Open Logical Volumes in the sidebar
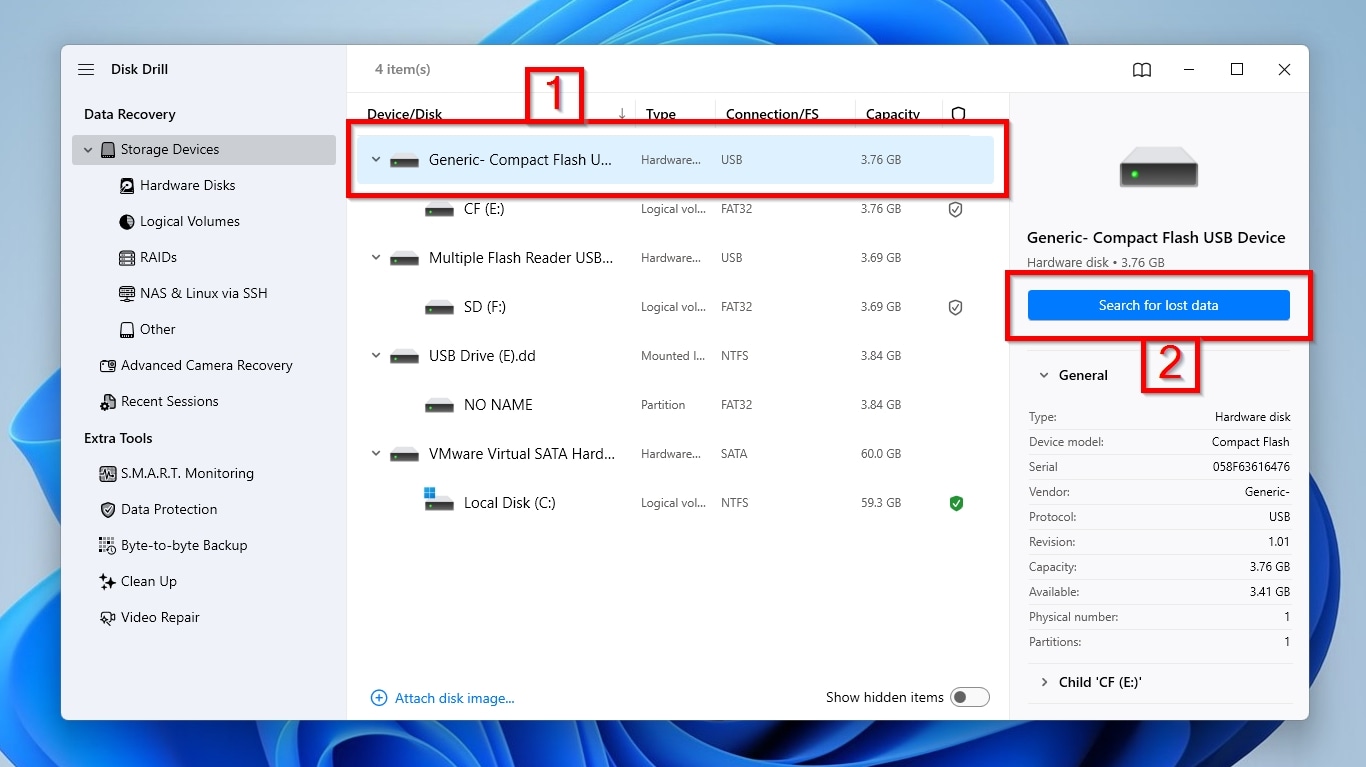1366x767 pixels. 190,222
